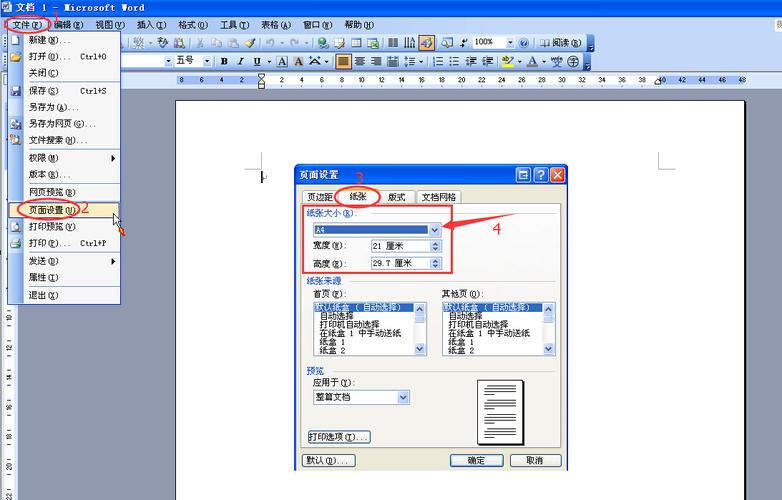Expand the font color dropdown arrow
Screen dimensions: 782x500
(544, 61)
